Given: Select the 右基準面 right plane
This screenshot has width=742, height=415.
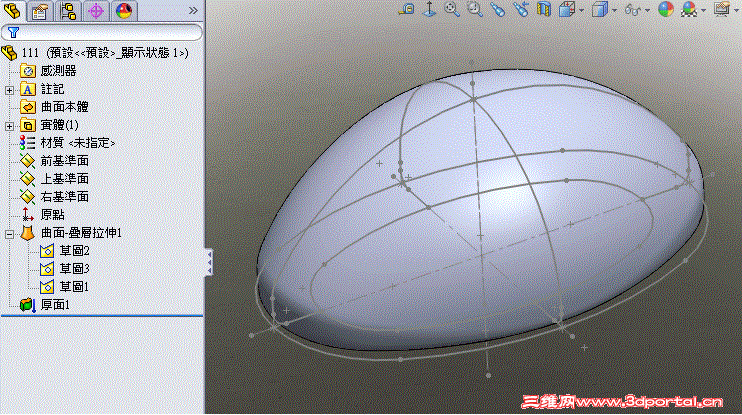Looking at the screenshot, I should tap(54, 197).
